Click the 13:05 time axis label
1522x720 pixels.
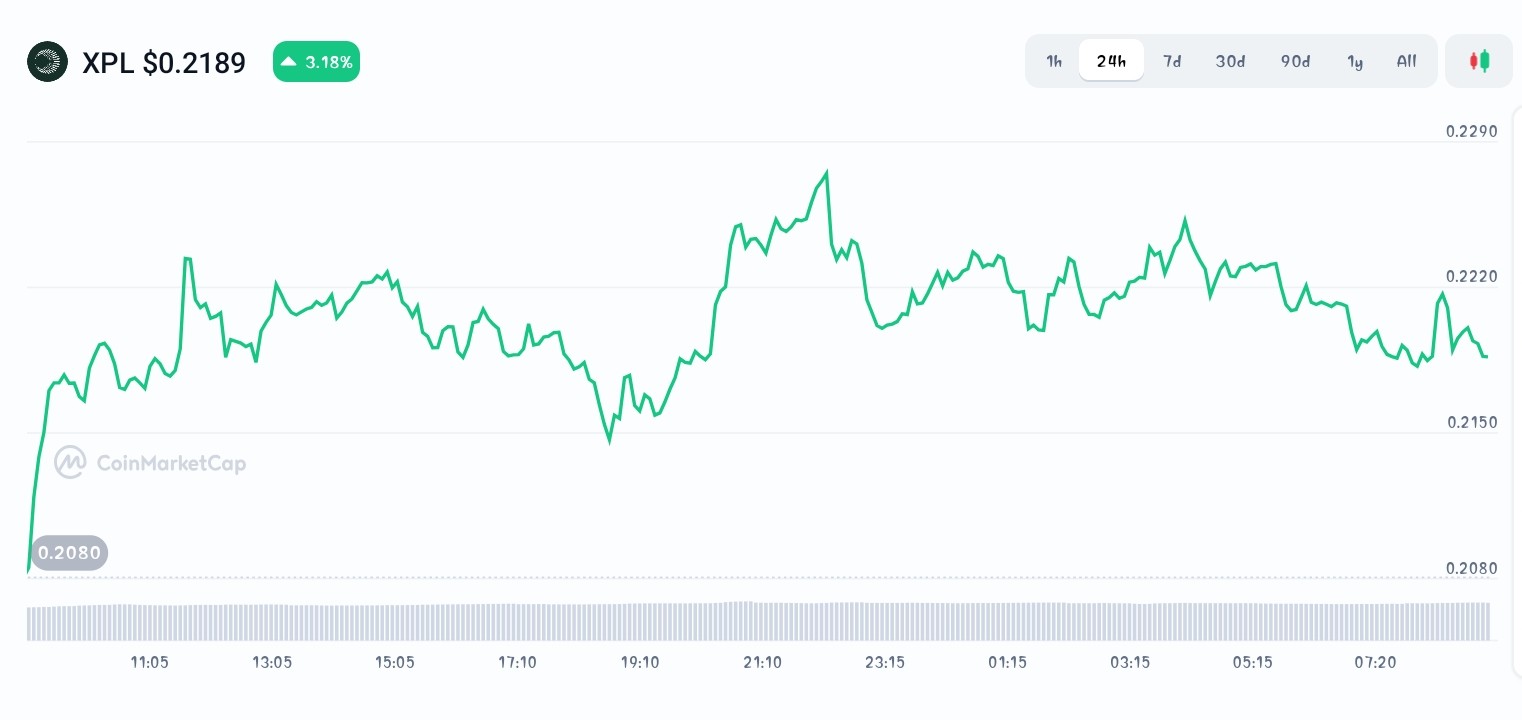[x=272, y=662]
